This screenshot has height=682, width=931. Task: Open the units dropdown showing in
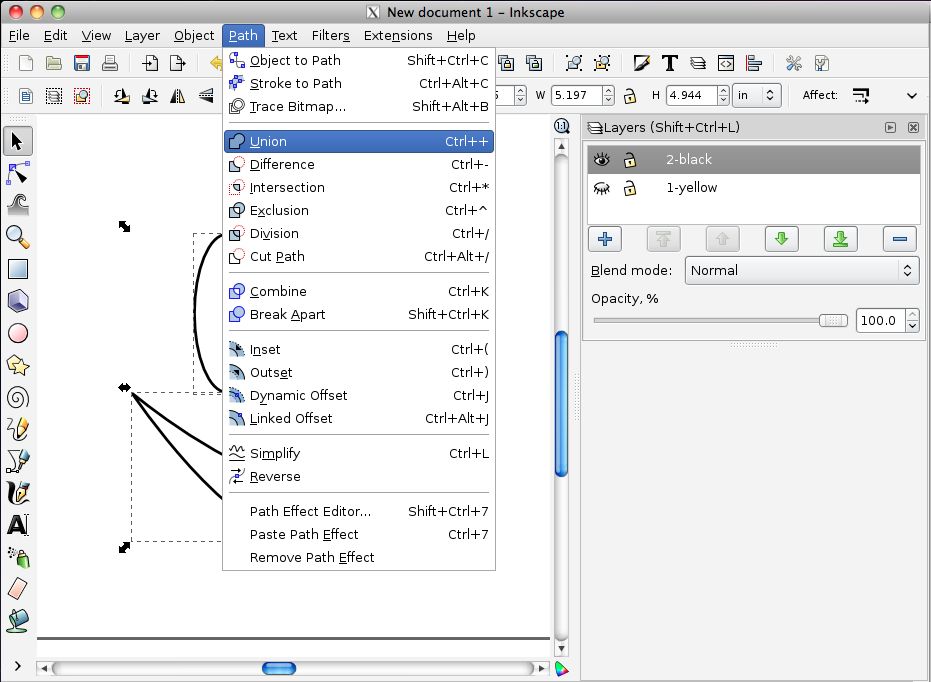coord(756,95)
